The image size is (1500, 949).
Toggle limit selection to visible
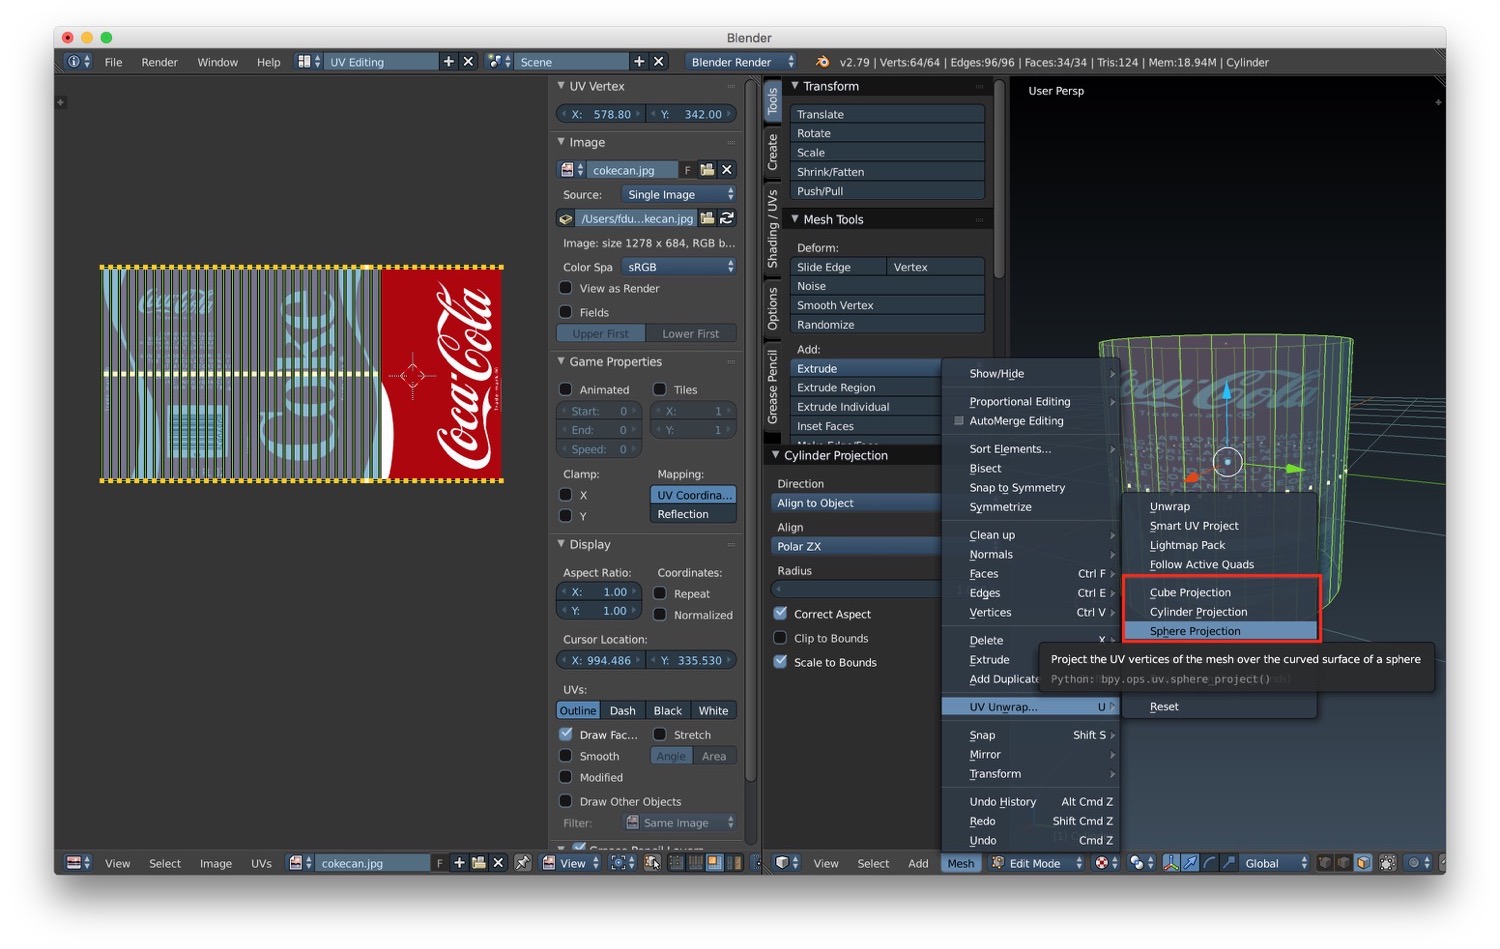pyautogui.click(x=1388, y=863)
